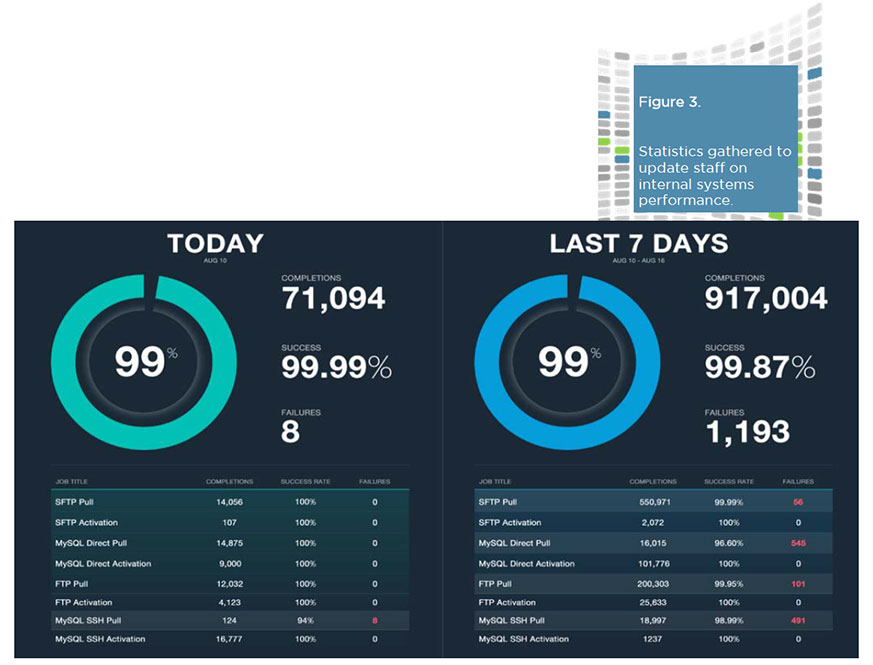Click the AUG 10 - AUG 16 date range
Viewport: 873px width, 665px height.
click(x=639, y=261)
